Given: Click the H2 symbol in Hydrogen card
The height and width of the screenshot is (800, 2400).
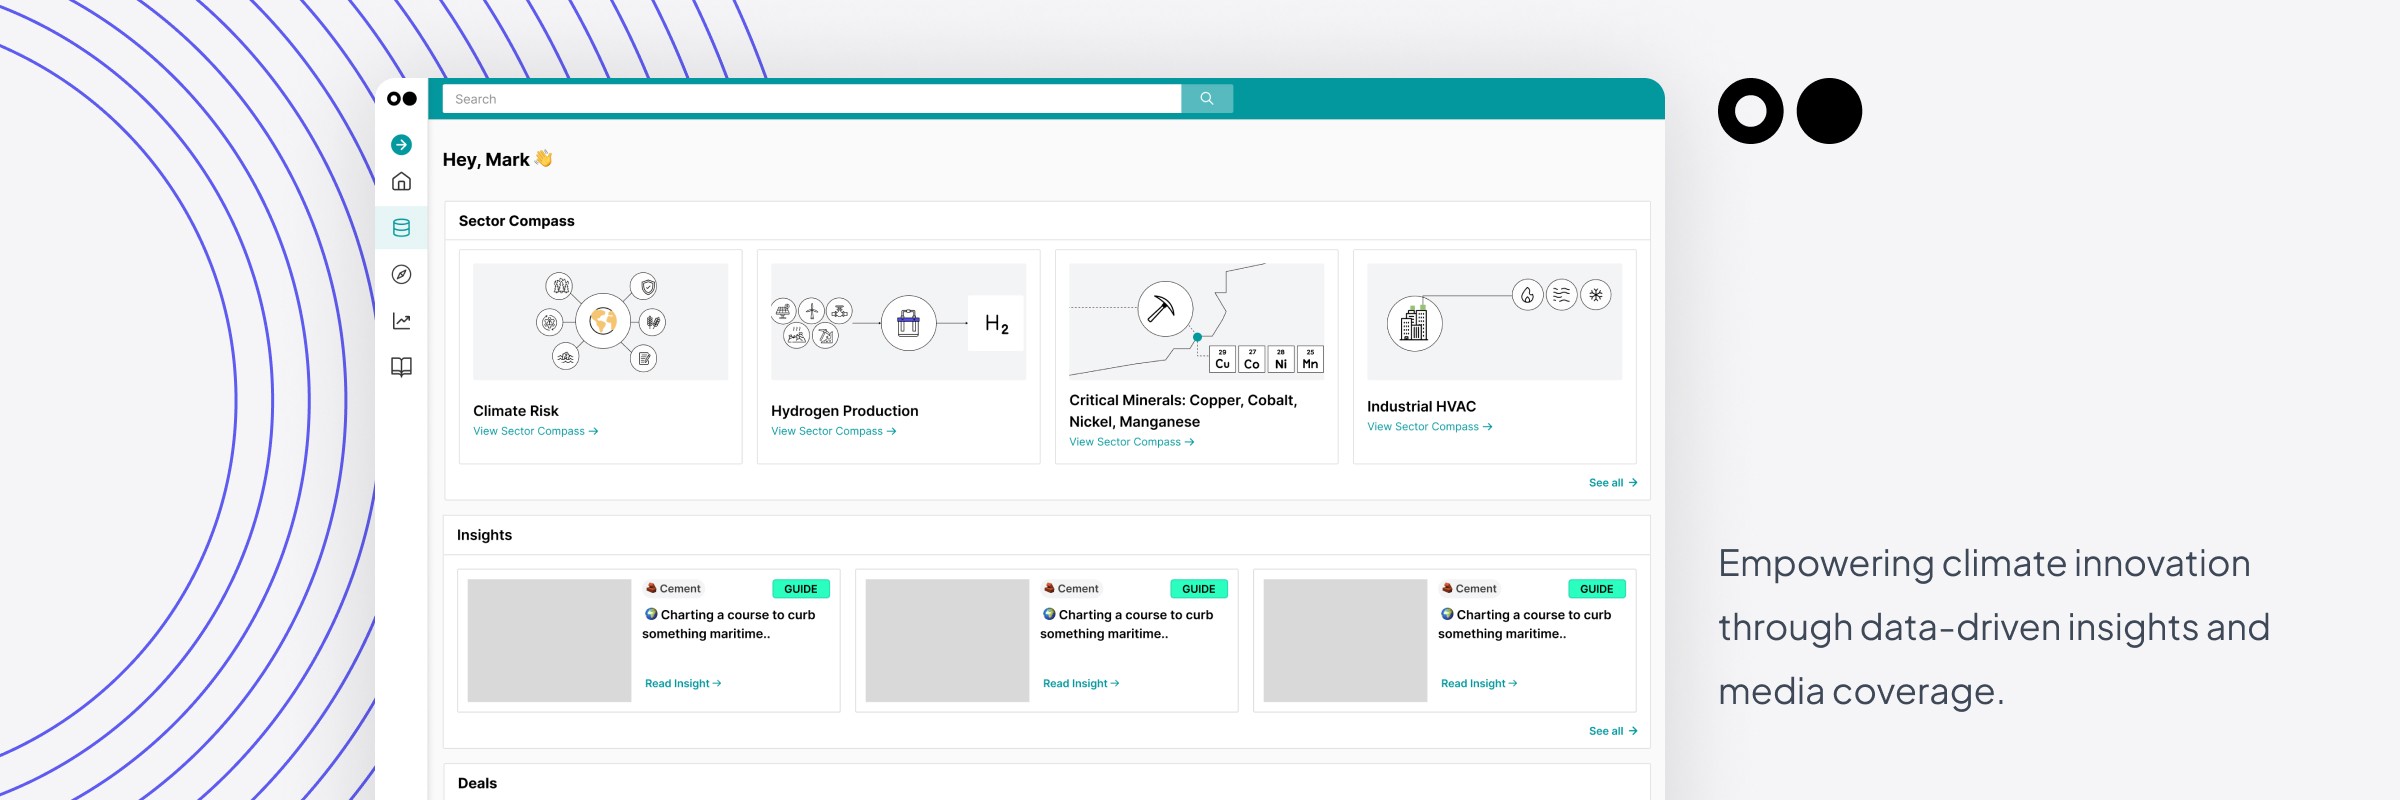Looking at the screenshot, I should coord(996,323).
